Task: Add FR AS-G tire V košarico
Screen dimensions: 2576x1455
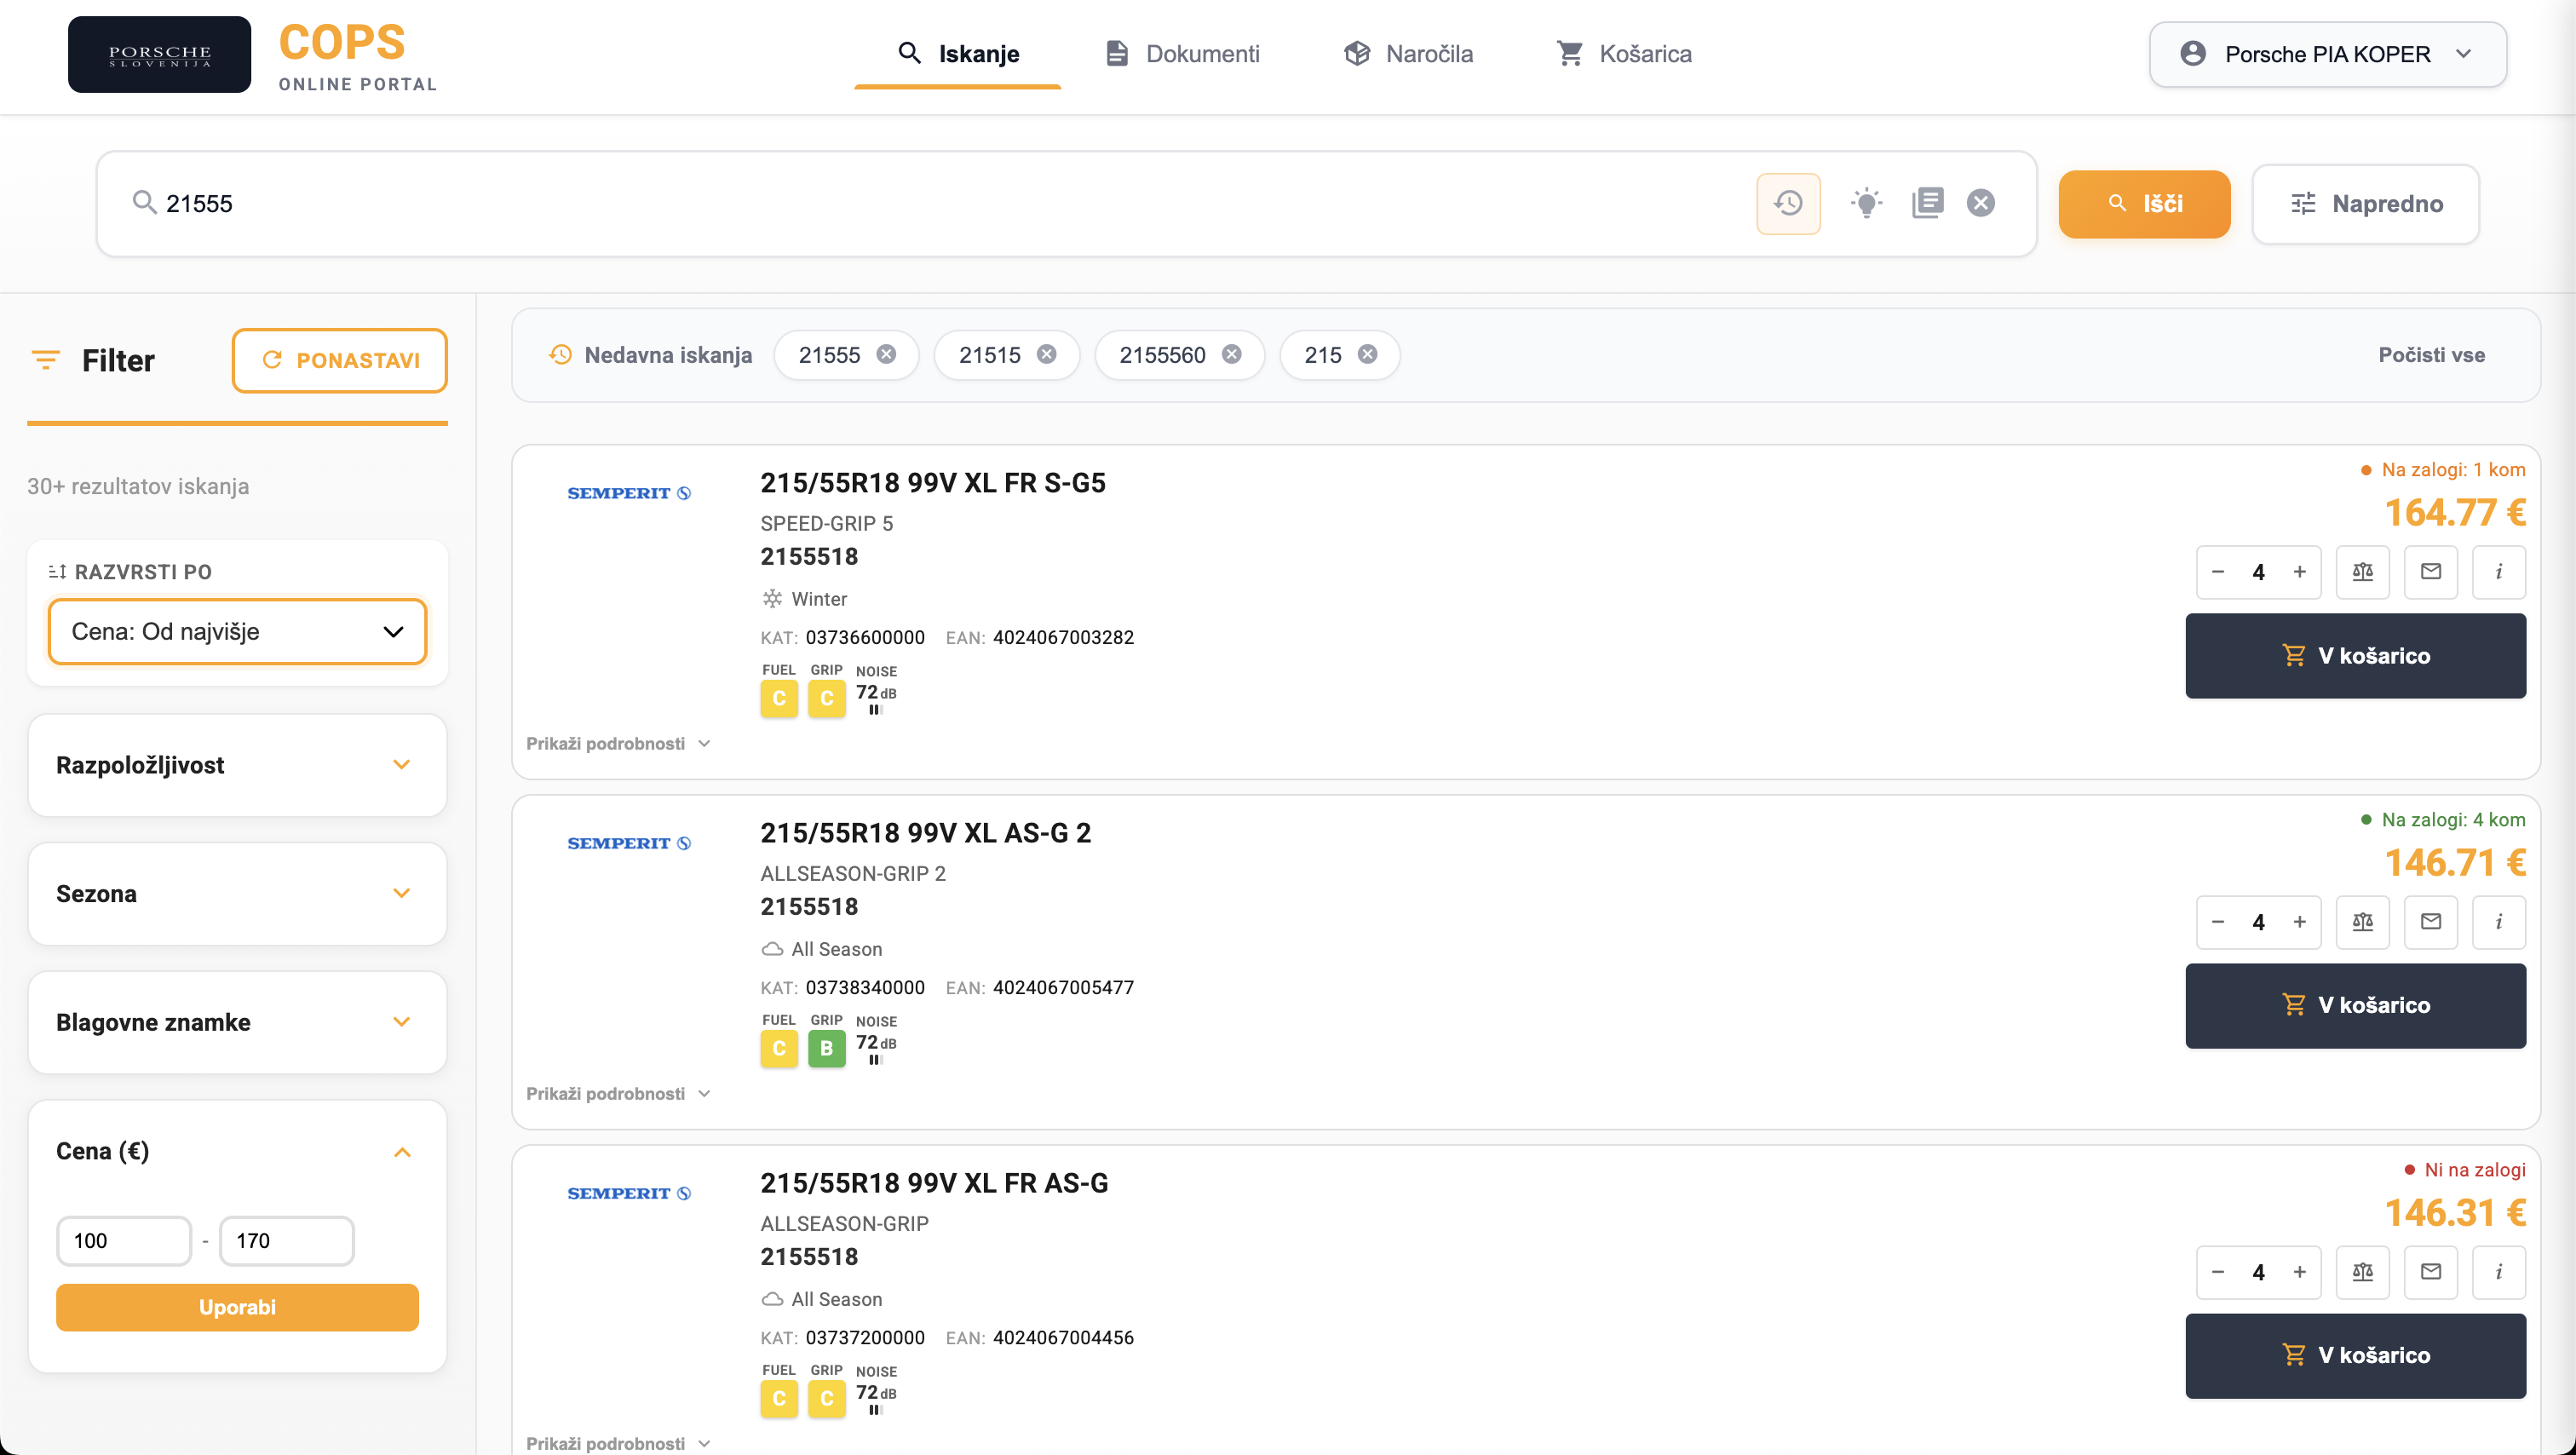Action: point(2355,1356)
